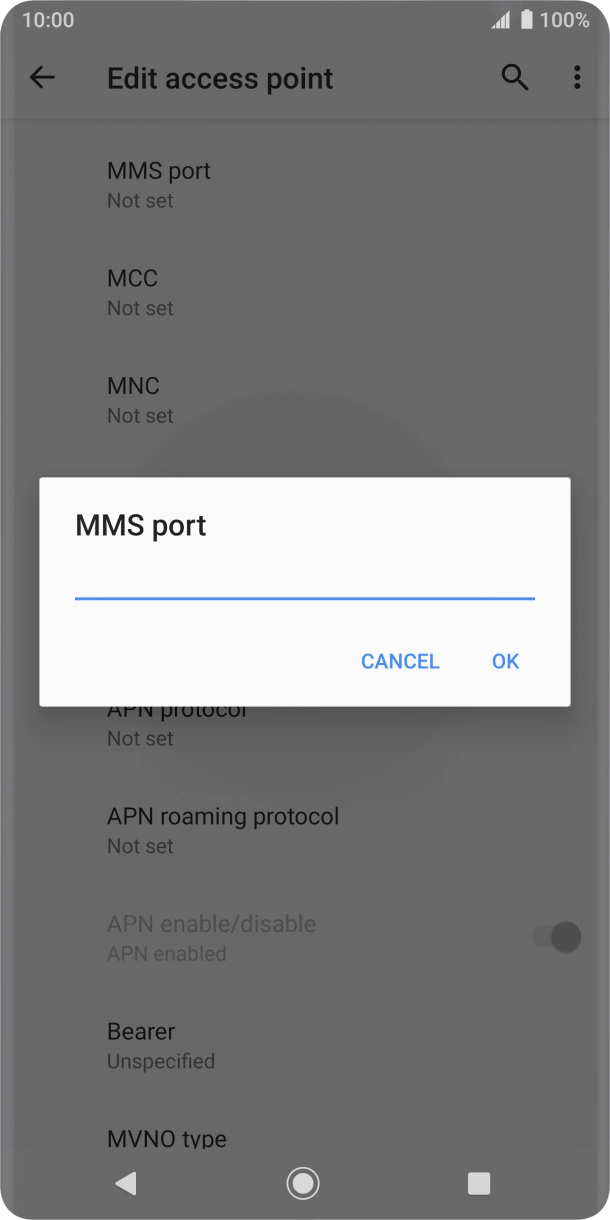Viewport: 610px width, 1220px height.
Task: Select the MNC setting entry
Action: [x=305, y=399]
